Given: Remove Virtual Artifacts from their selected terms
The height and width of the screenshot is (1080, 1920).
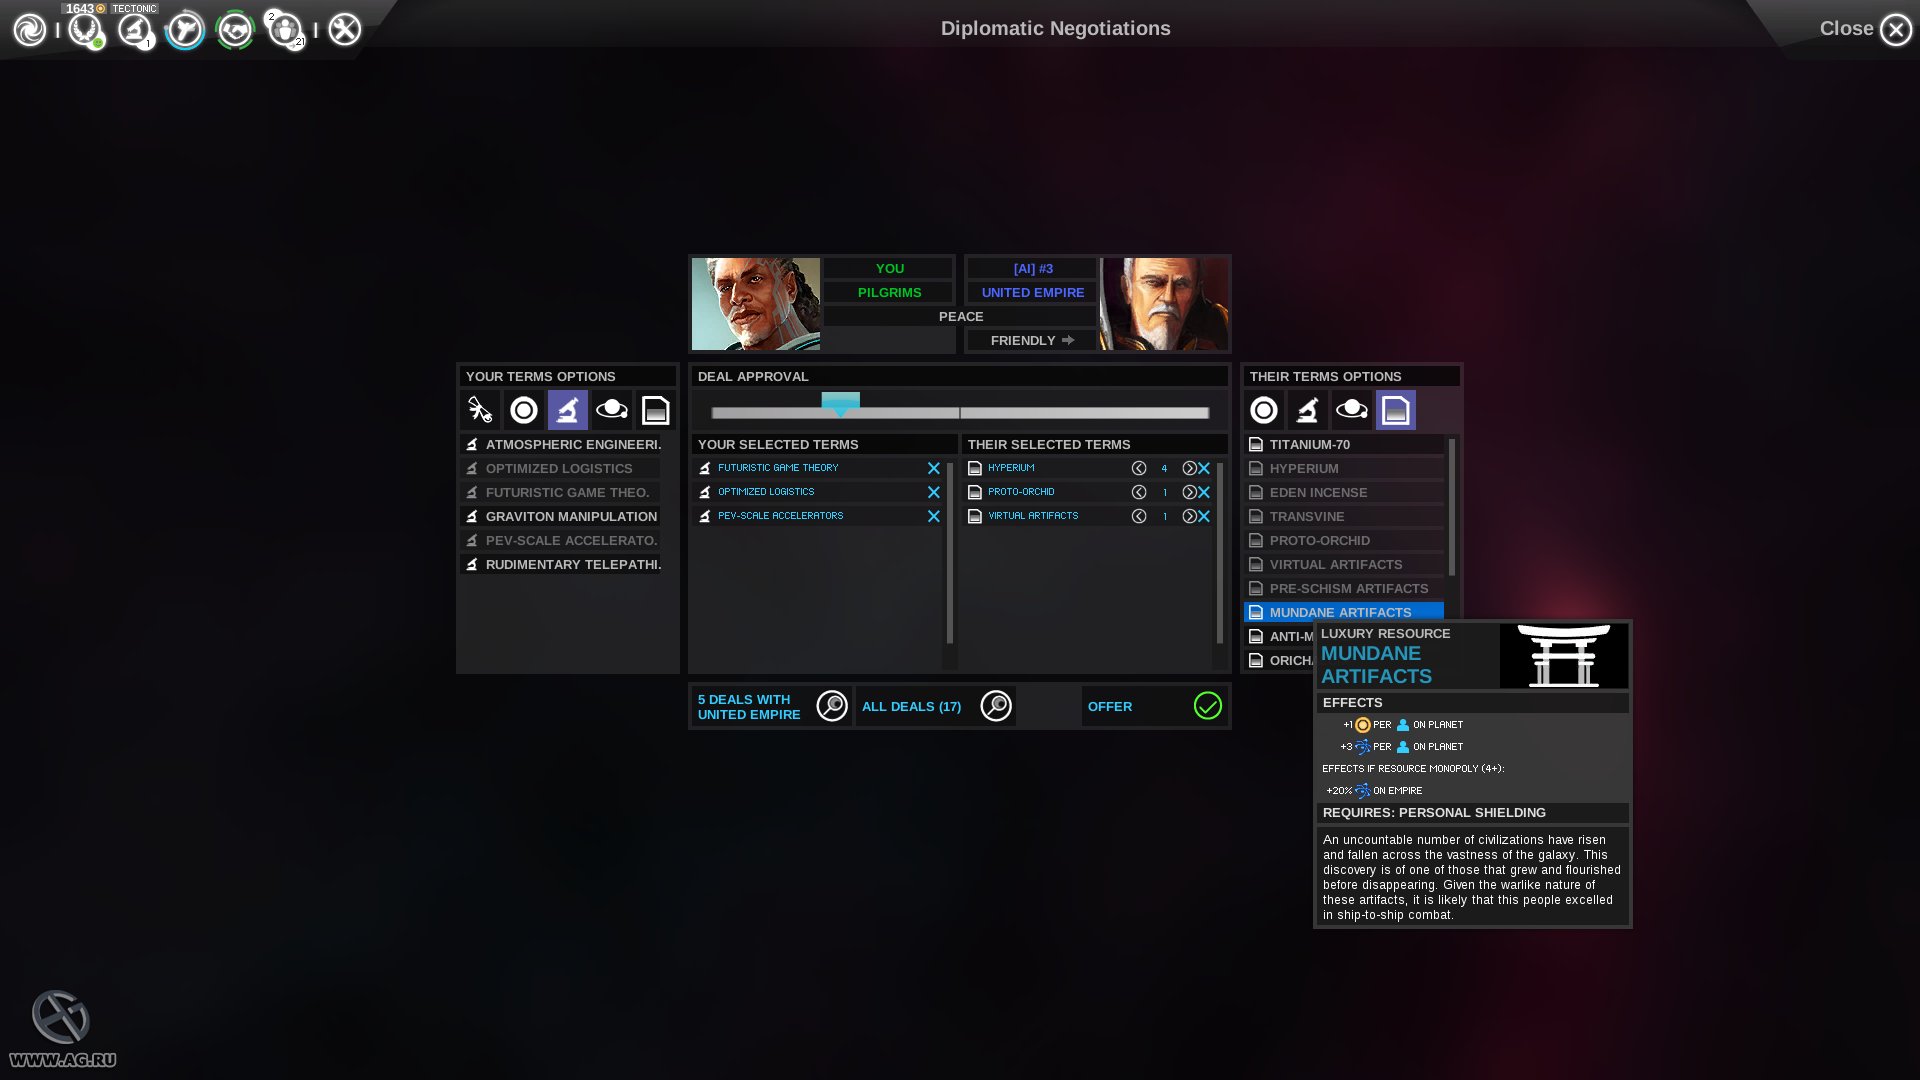Looking at the screenshot, I should pyautogui.click(x=1204, y=516).
